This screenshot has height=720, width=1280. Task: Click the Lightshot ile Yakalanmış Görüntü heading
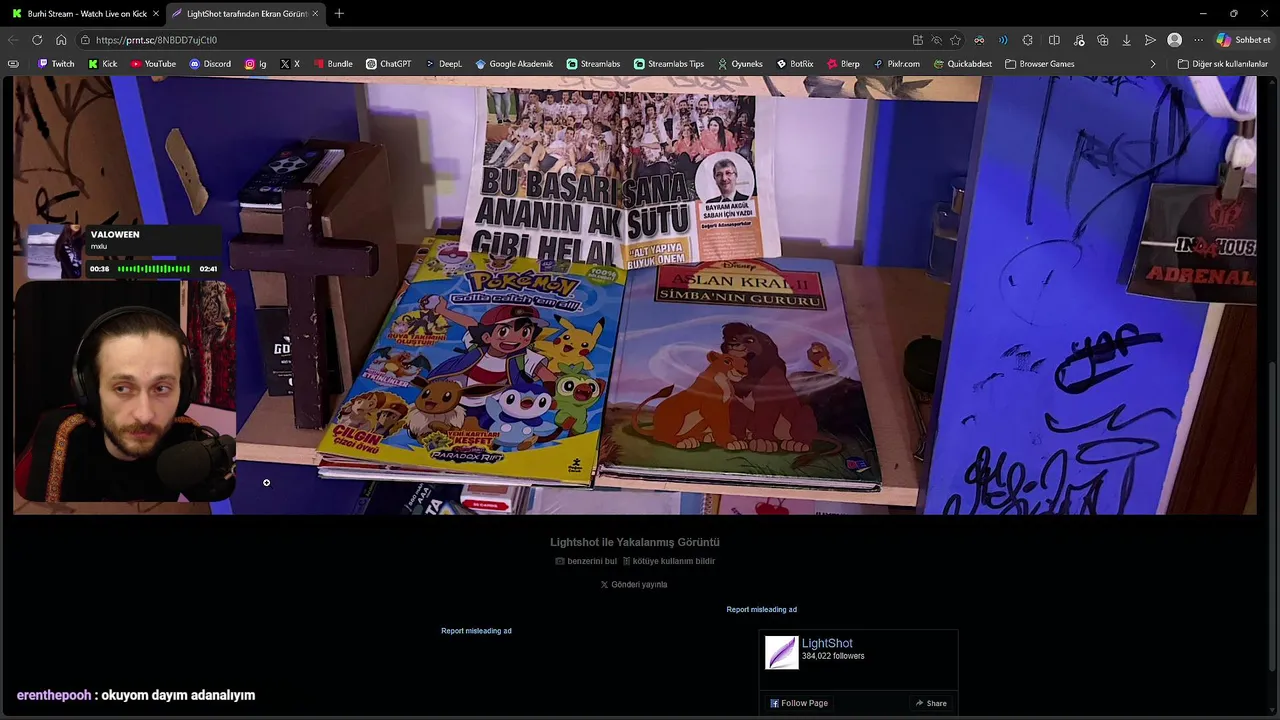click(635, 542)
